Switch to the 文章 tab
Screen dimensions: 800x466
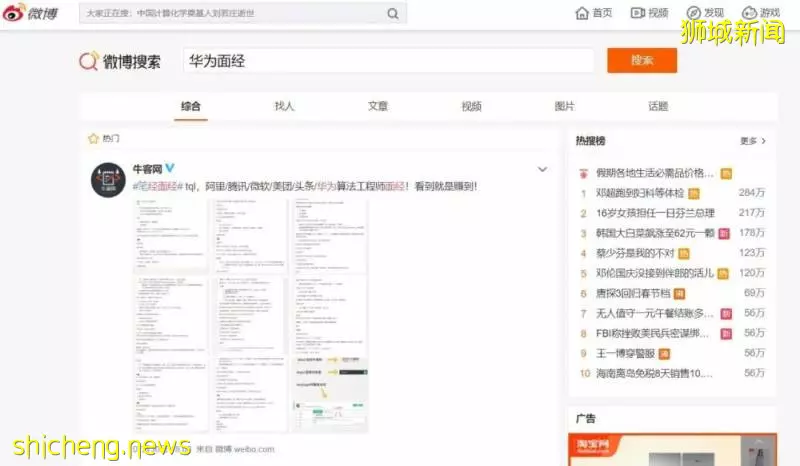point(378,106)
